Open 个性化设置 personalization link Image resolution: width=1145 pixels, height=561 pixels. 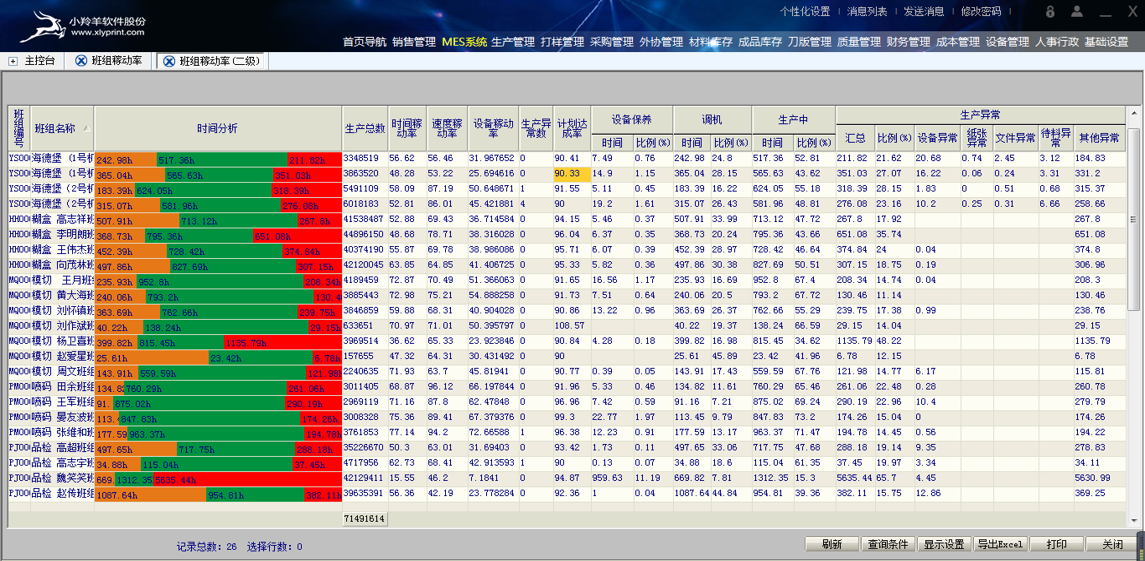click(x=805, y=12)
